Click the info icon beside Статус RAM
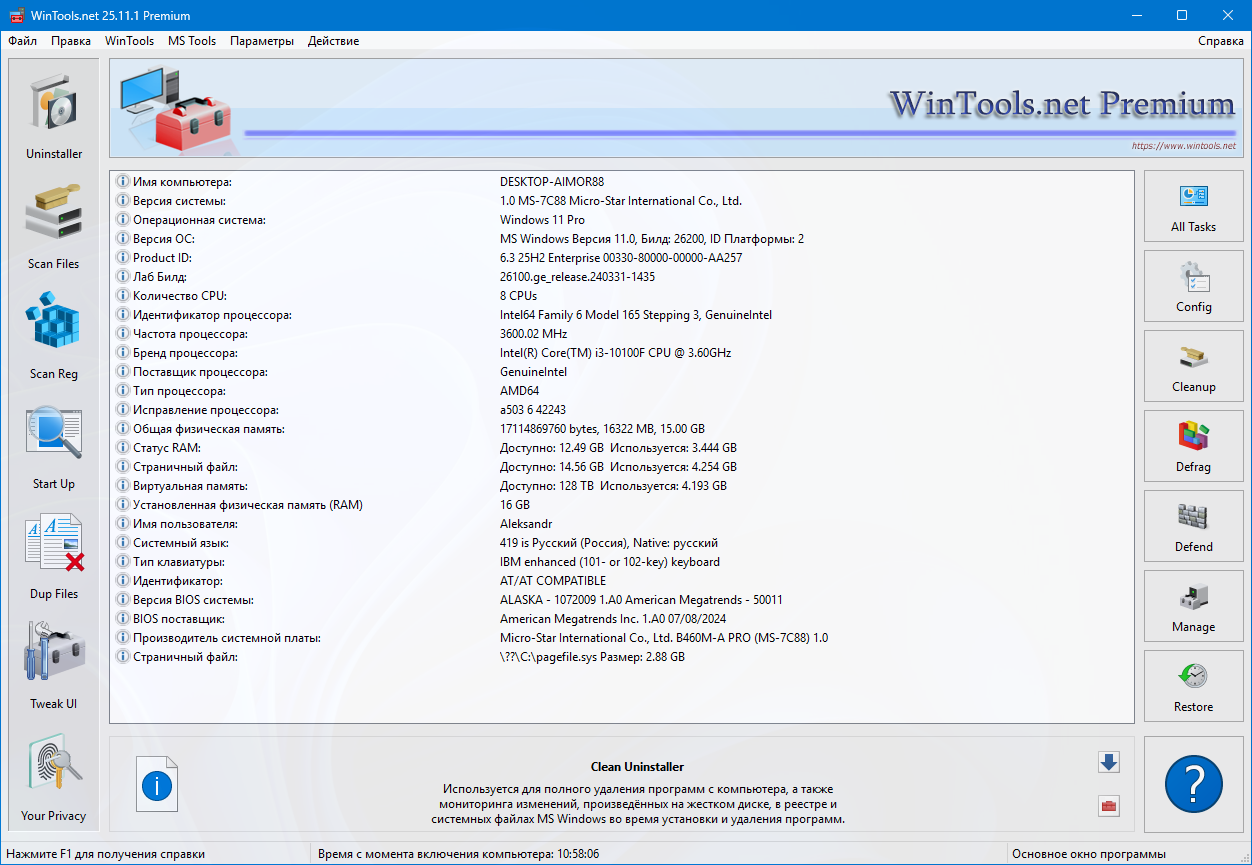This screenshot has width=1252, height=865. coord(123,448)
